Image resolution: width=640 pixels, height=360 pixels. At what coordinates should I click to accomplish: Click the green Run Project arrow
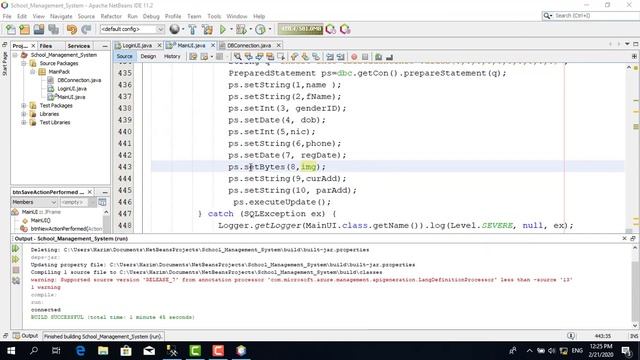222,29
